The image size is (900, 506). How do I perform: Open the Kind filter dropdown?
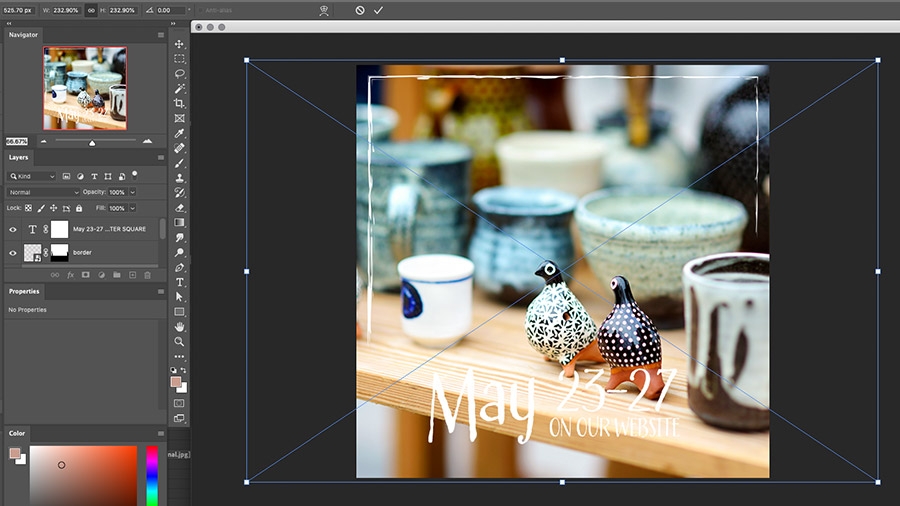pyautogui.click(x=32, y=176)
